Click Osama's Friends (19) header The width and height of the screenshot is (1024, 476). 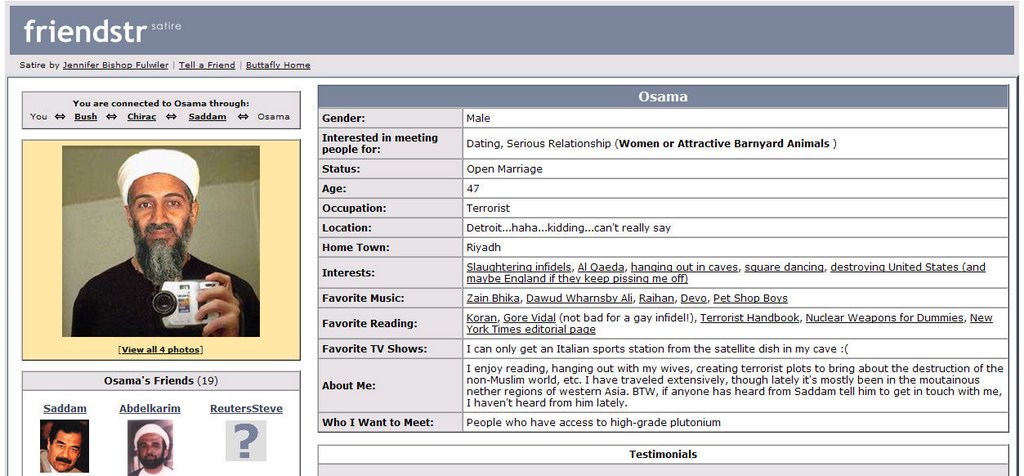(161, 381)
